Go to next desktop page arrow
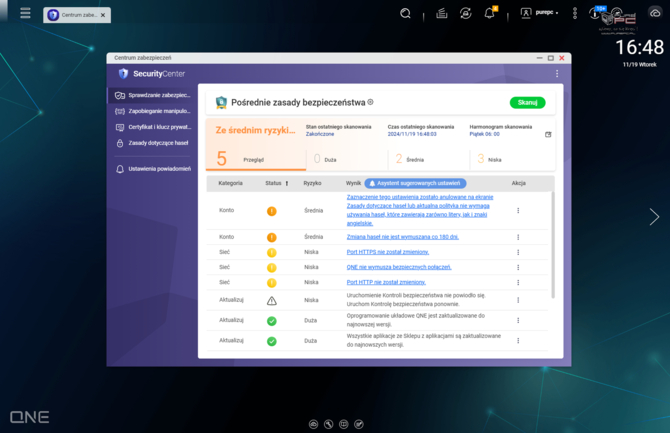670x433 pixels. (654, 217)
